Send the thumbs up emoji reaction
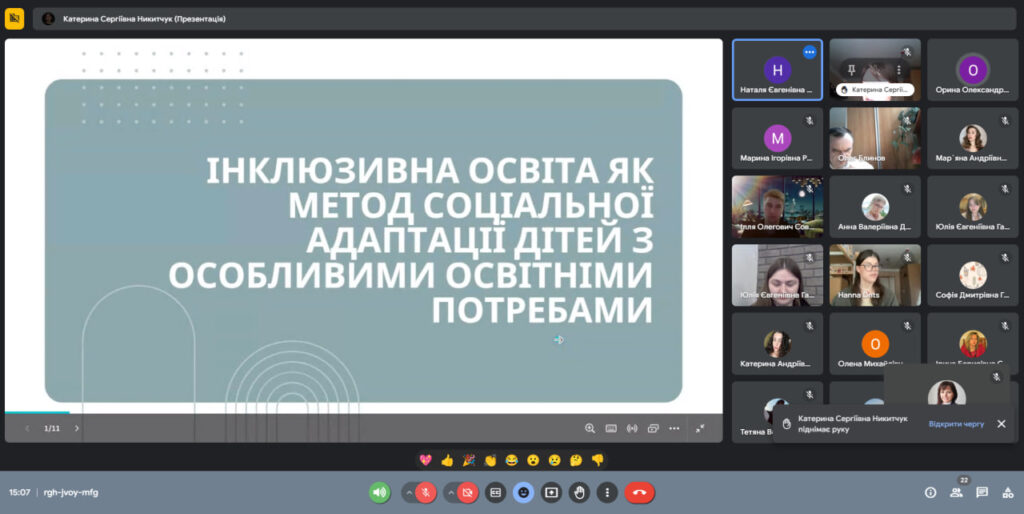The image size is (1024, 514). pos(447,460)
